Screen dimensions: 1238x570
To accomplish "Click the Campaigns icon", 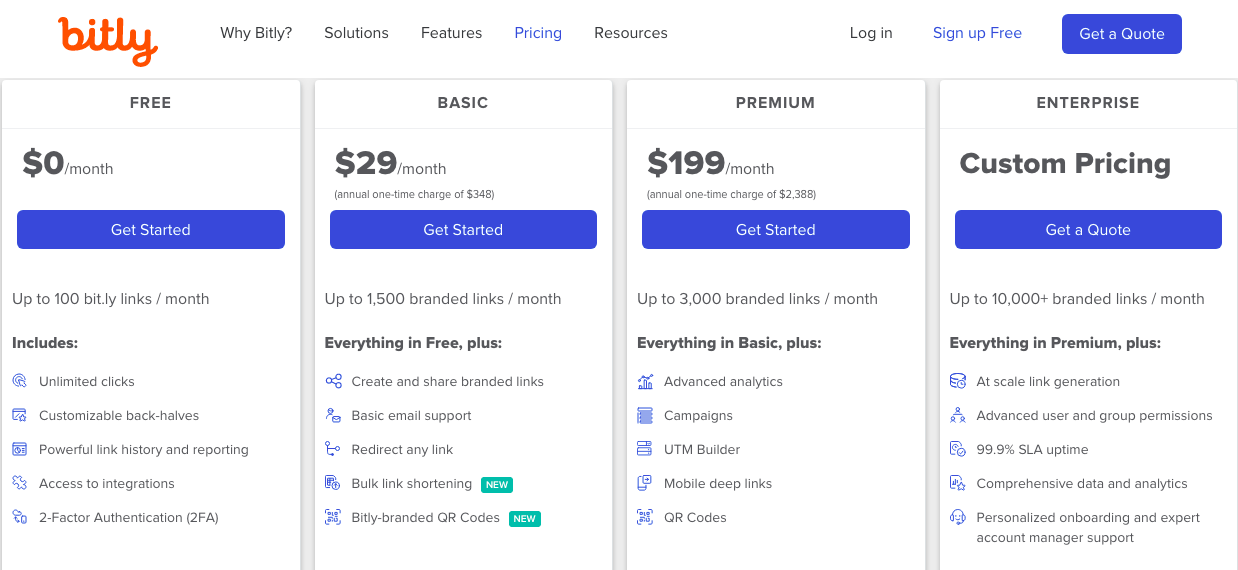I will point(645,415).
